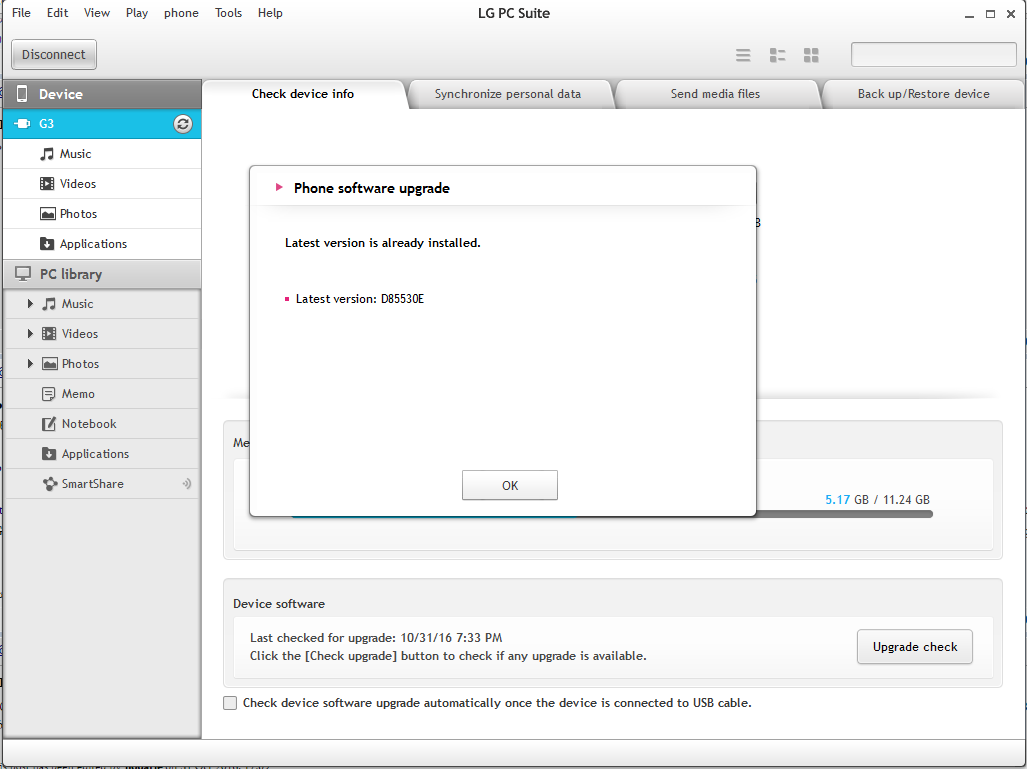1027x769 pixels.
Task: Open Notebook label in PC library
Action: tap(89, 424)
